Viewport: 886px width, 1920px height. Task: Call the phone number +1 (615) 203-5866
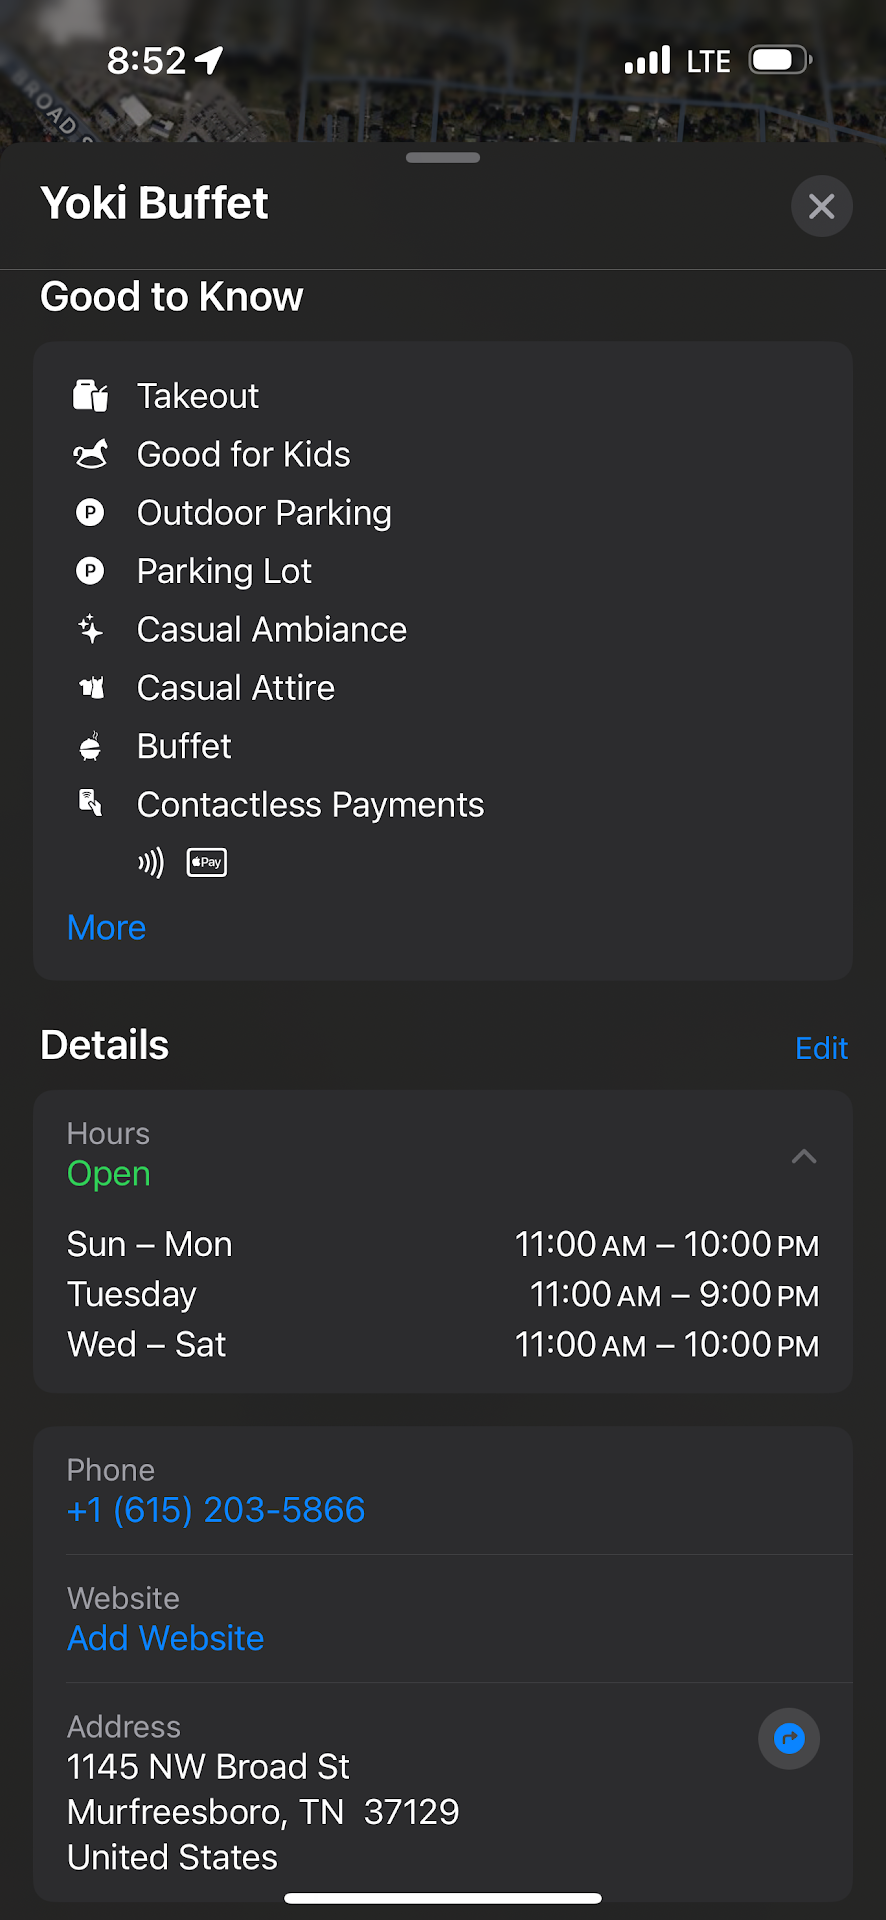coord(216,1510)
